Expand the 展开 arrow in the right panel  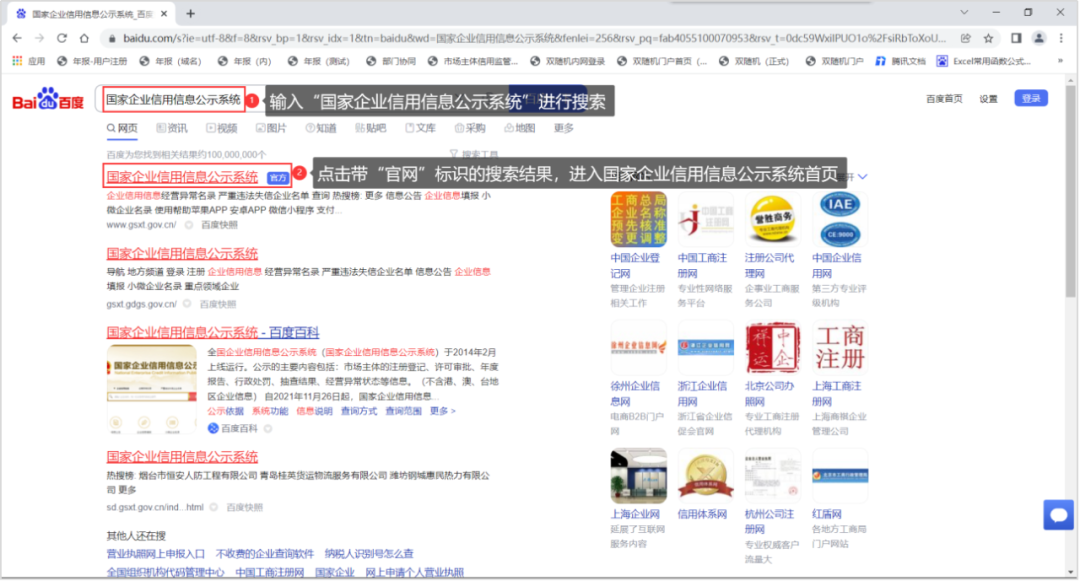pos(862,177)
